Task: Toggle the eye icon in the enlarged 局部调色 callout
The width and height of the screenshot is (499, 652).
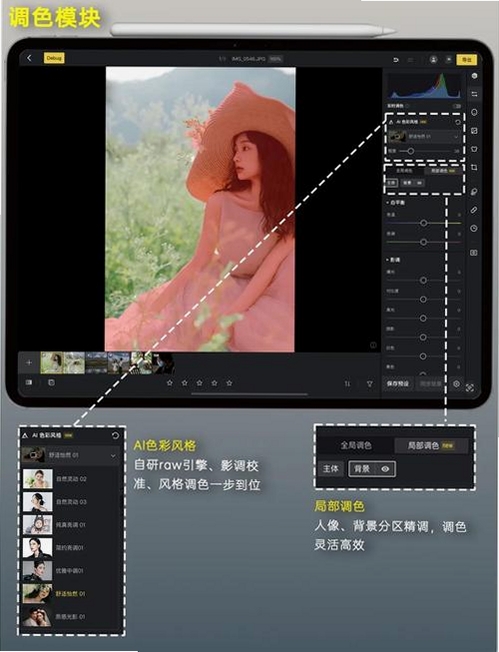Action: 385,469
